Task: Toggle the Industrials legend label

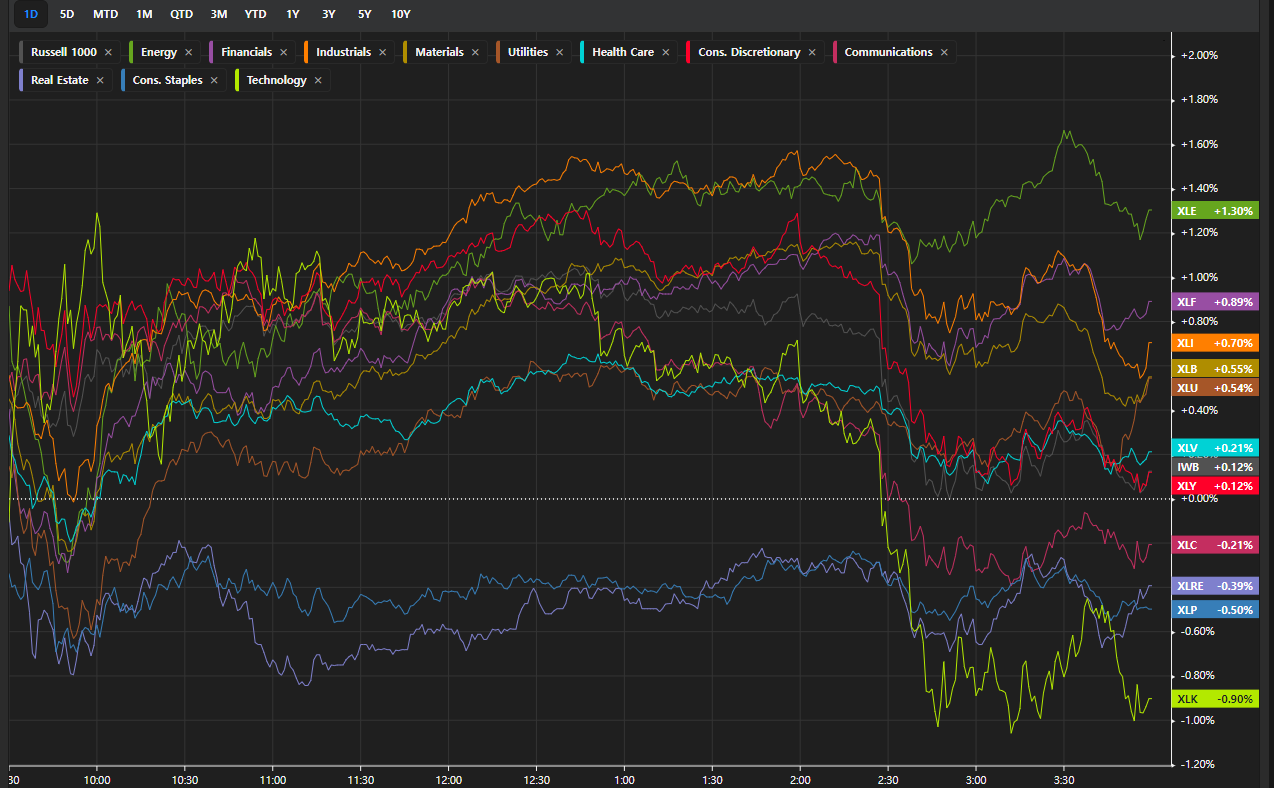Action: click(343, 52)
